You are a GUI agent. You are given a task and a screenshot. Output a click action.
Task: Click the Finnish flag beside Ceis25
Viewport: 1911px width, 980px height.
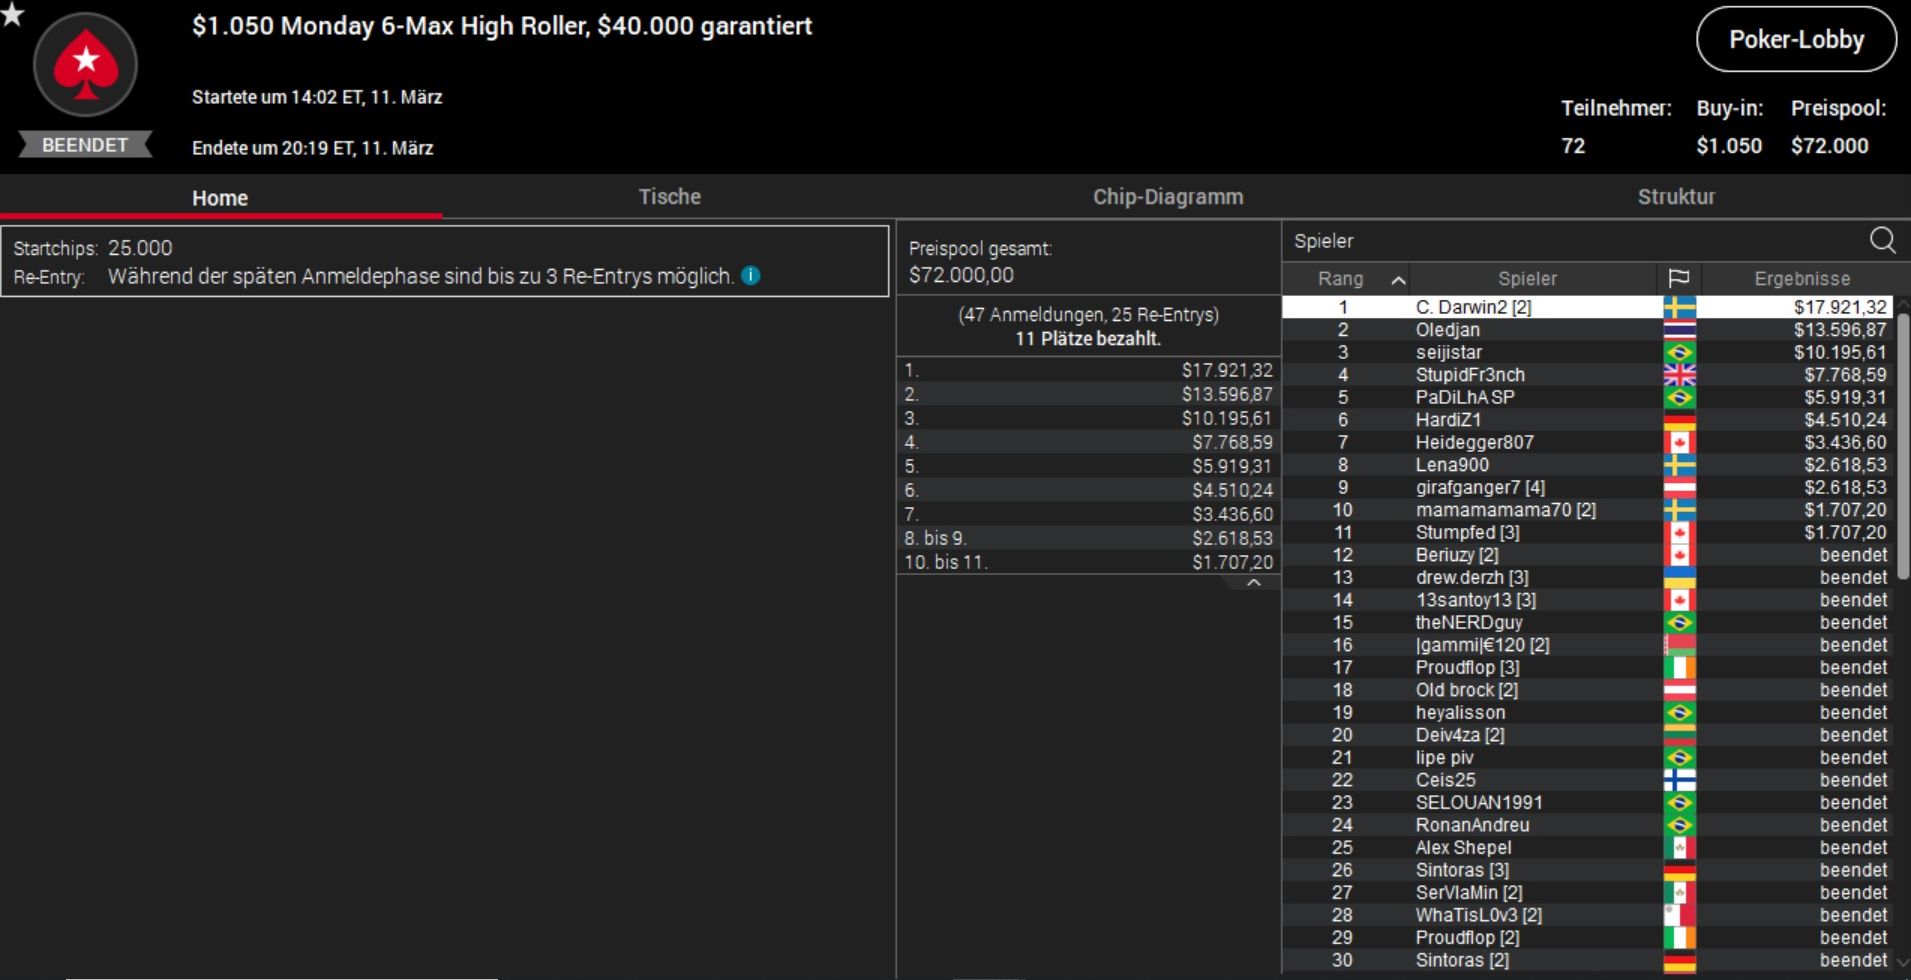pos(1679,780)
